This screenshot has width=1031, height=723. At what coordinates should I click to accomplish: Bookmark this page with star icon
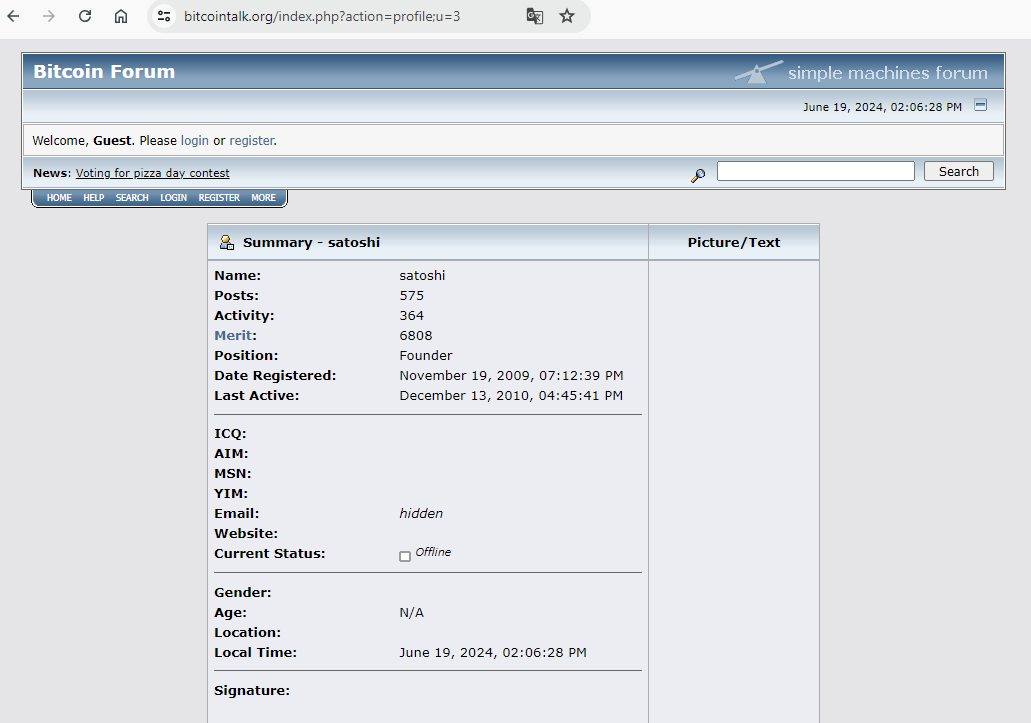point(567,16)
